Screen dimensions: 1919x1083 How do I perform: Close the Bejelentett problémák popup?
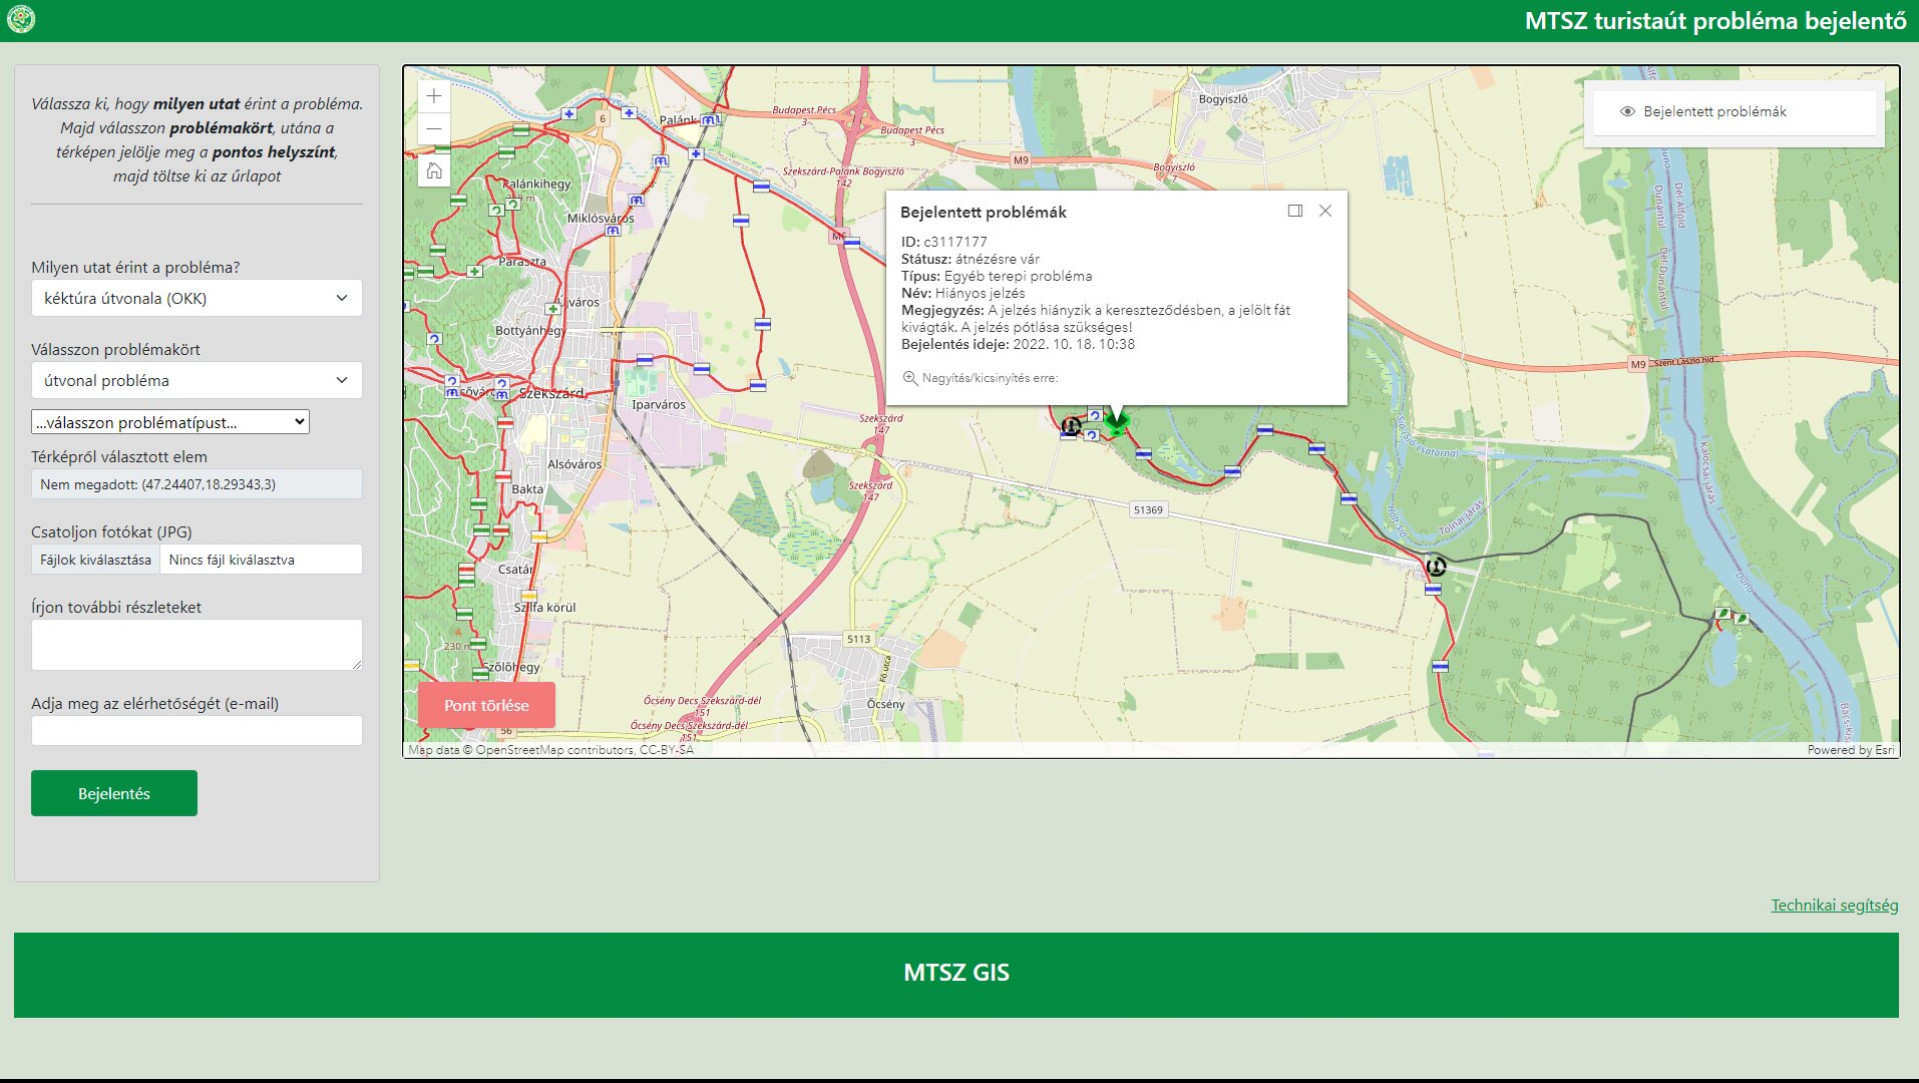pos(1325,211)
